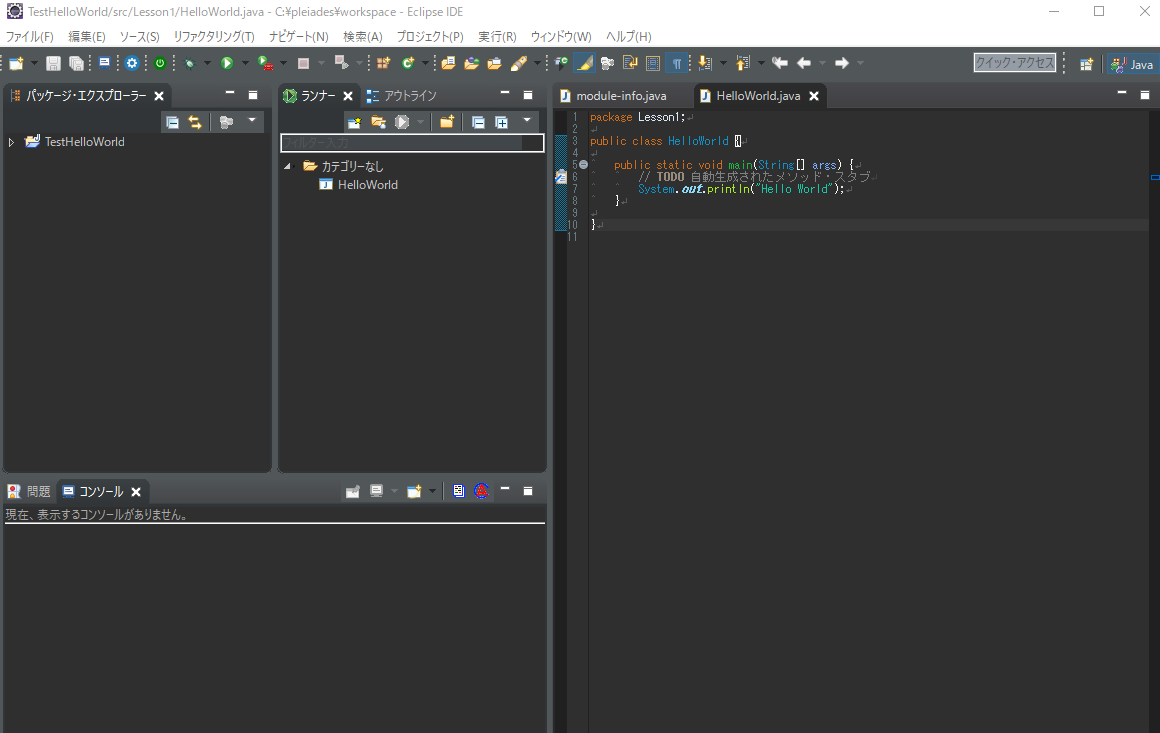Switch to the 問題 tab

(29, 491)
